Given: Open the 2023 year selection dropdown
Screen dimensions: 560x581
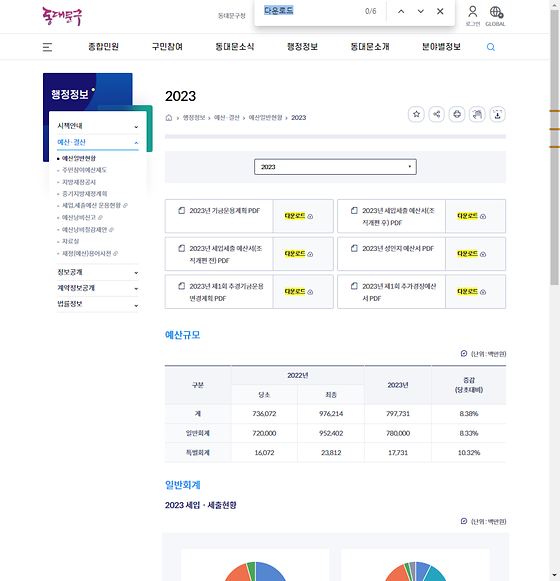Looking at the screenshot, I should [x=335, y=167].
